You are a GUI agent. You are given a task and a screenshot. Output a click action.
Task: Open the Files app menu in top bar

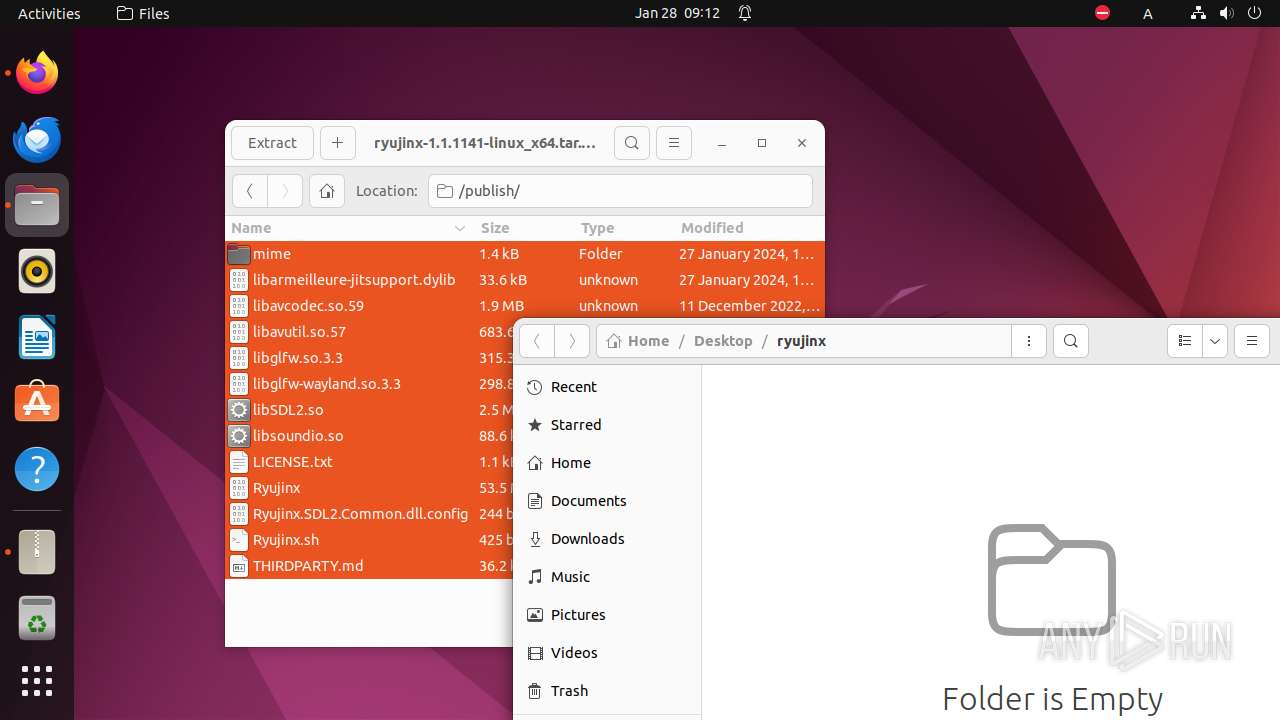click(143, 13)
